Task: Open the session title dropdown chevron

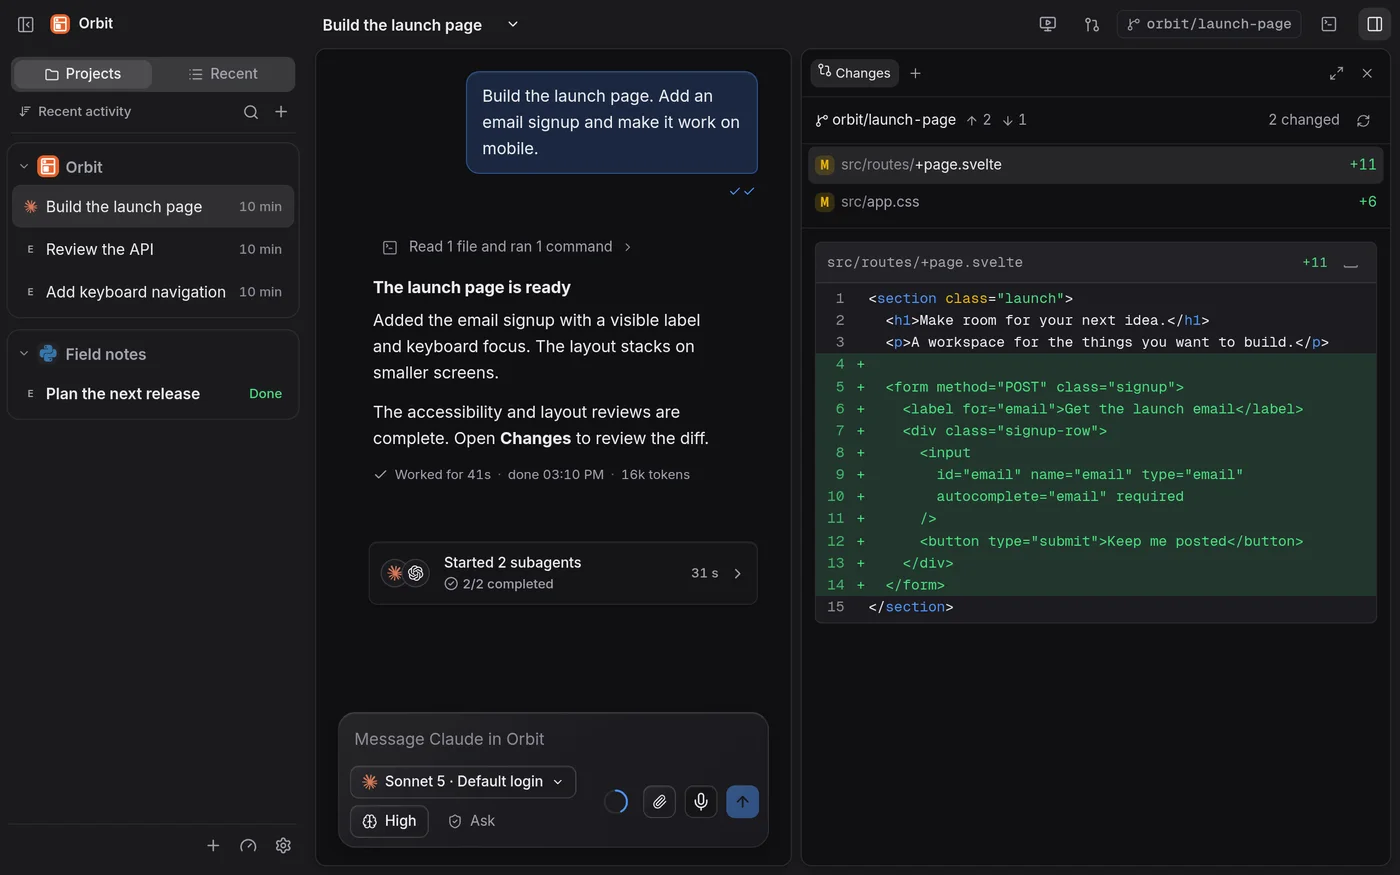Action: tap(513, 24)
